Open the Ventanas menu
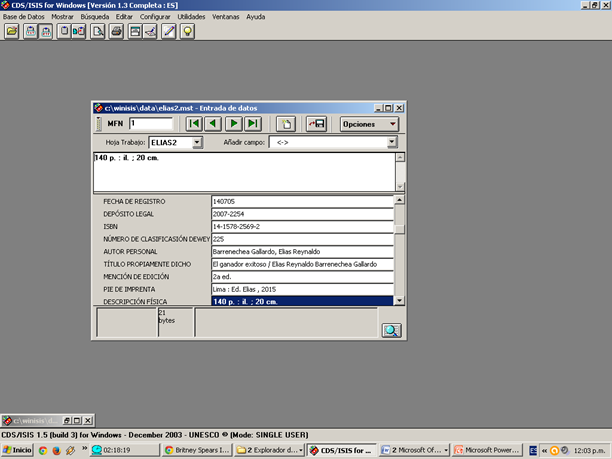 pos(226,17)
